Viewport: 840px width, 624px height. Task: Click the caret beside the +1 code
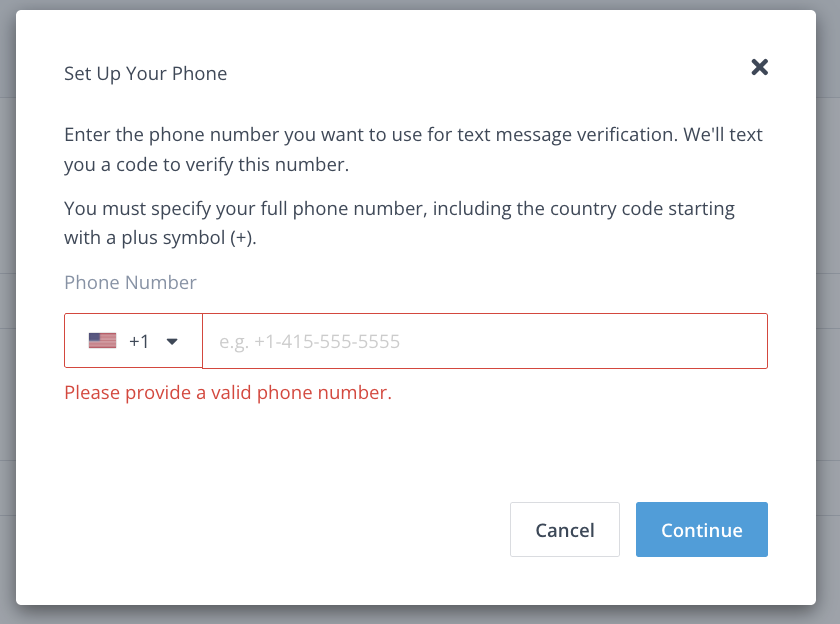pyautogui.click(x=172, y=342)
